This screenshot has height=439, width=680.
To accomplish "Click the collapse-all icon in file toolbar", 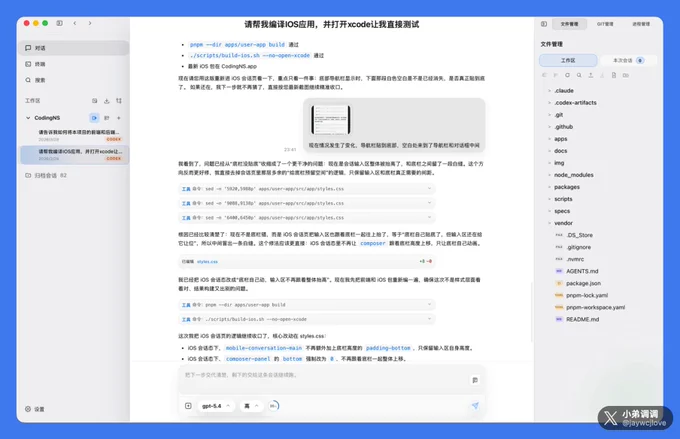I will (544, 75).
